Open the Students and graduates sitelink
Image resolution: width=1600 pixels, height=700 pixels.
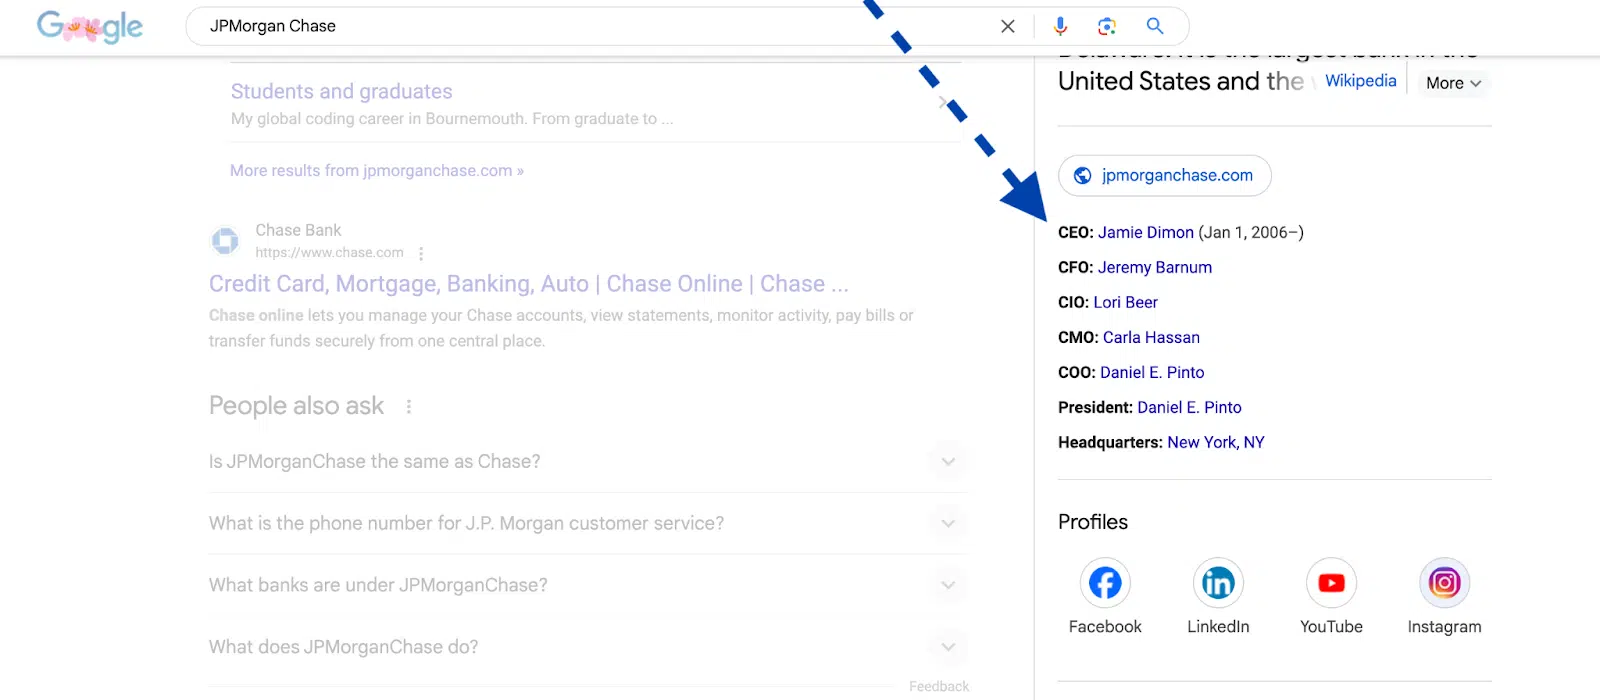[x=342, y=92]
